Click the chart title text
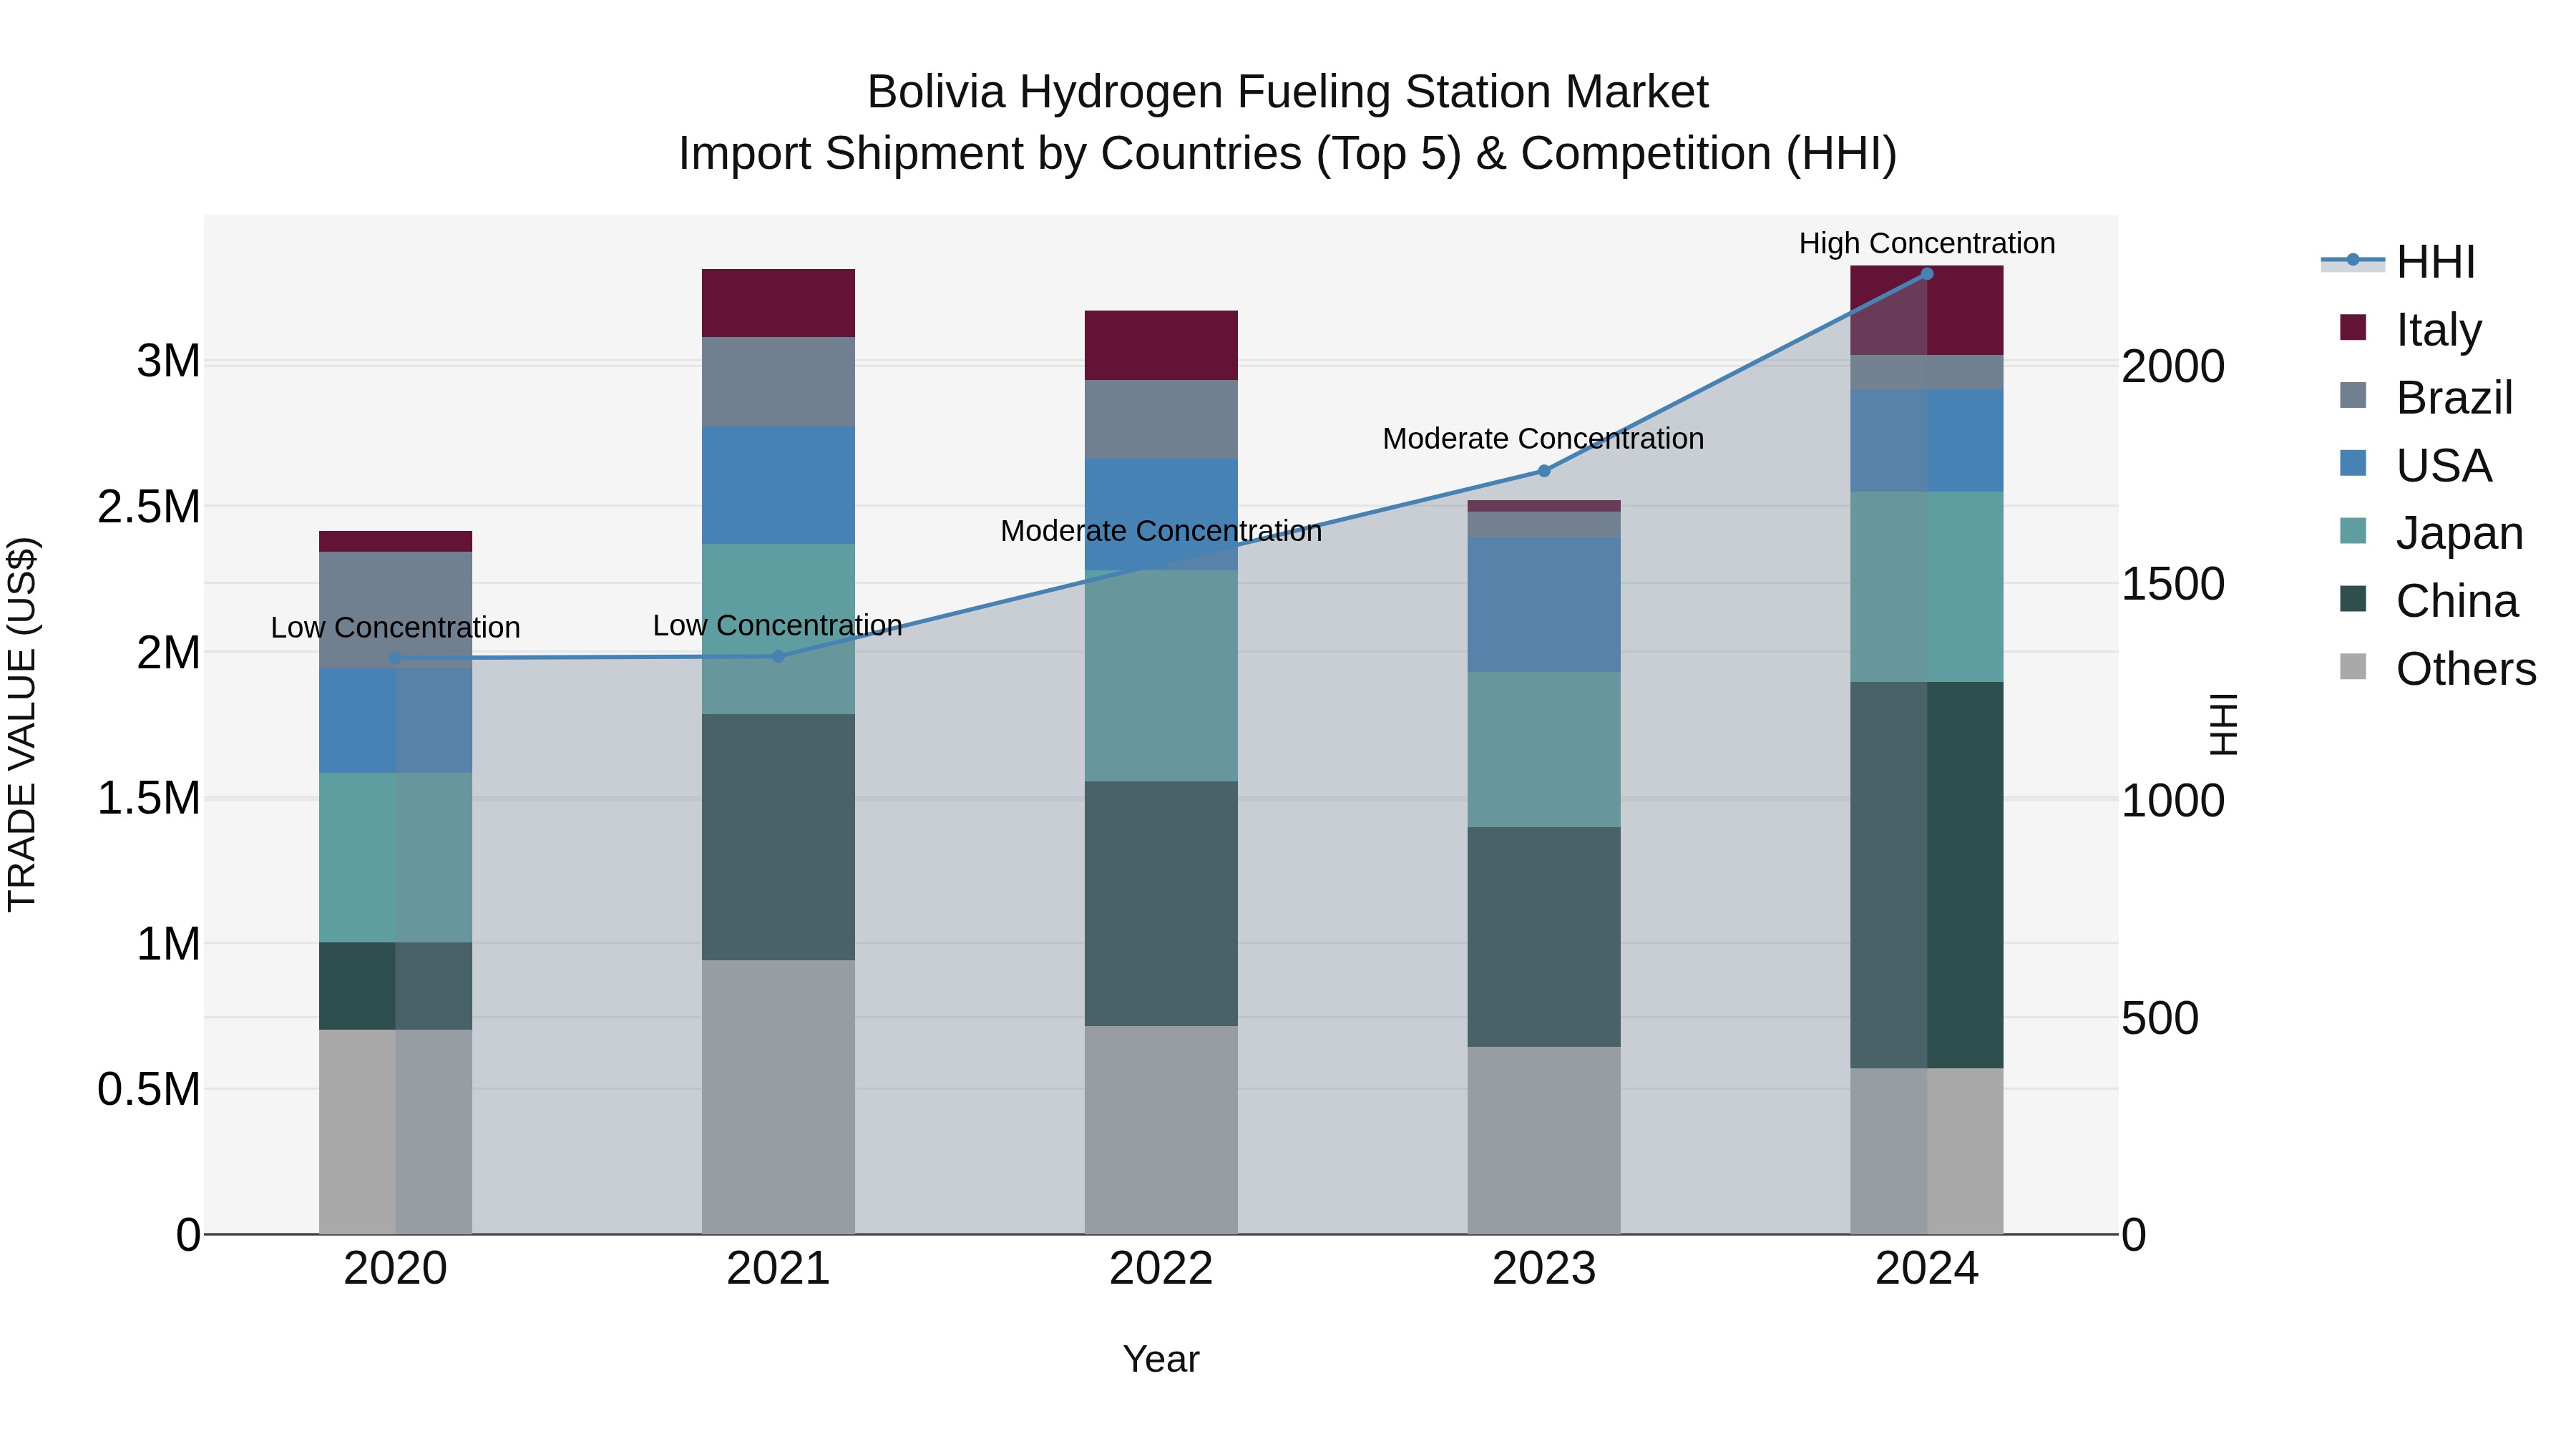 (x=1288, y=123)
